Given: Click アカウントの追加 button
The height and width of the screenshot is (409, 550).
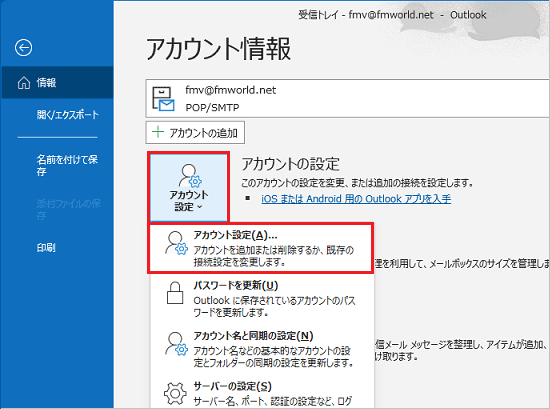Looking at the screenshot, I should click(195, 133).
